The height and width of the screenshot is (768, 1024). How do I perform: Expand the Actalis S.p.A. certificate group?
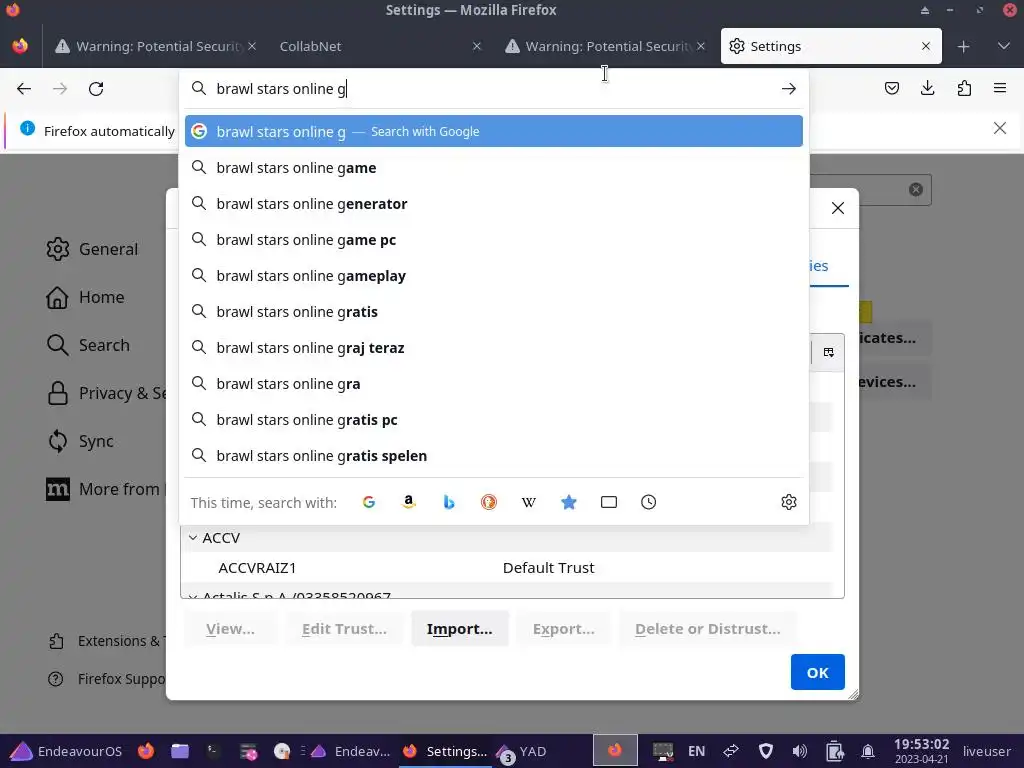(x=193, y=596)
